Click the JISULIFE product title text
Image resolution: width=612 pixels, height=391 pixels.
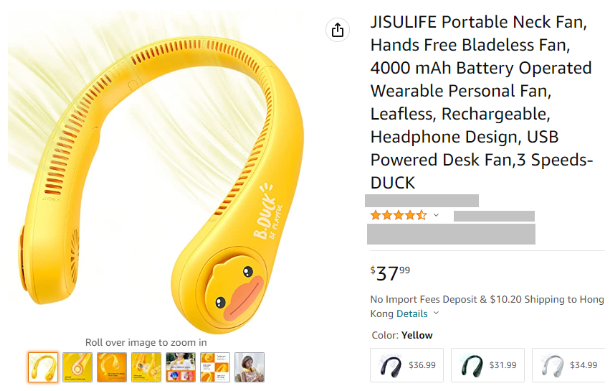(x=482, y=103)
